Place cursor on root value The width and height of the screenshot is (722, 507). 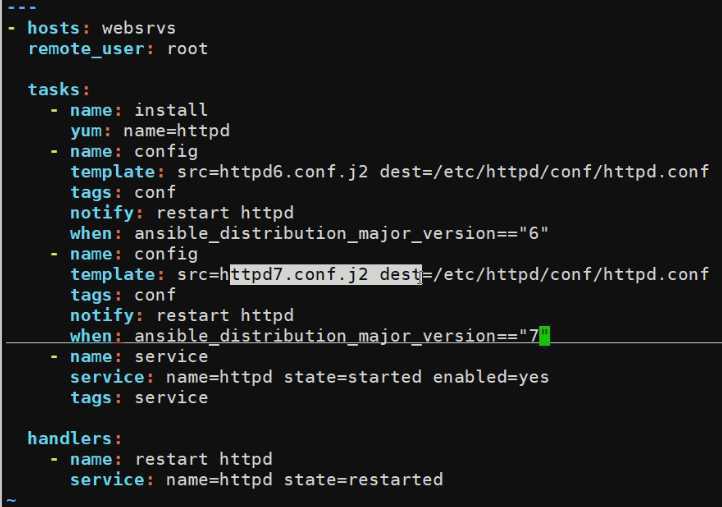pos(187,49)
